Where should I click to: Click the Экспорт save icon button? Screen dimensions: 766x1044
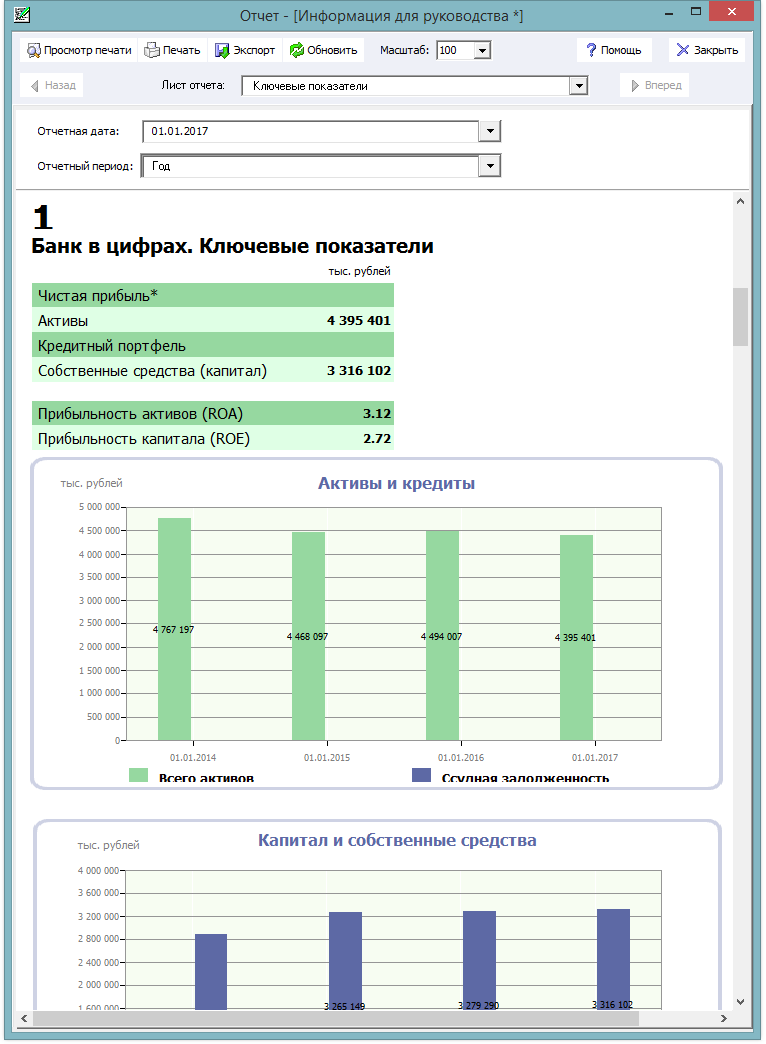[x=245, y=50]
